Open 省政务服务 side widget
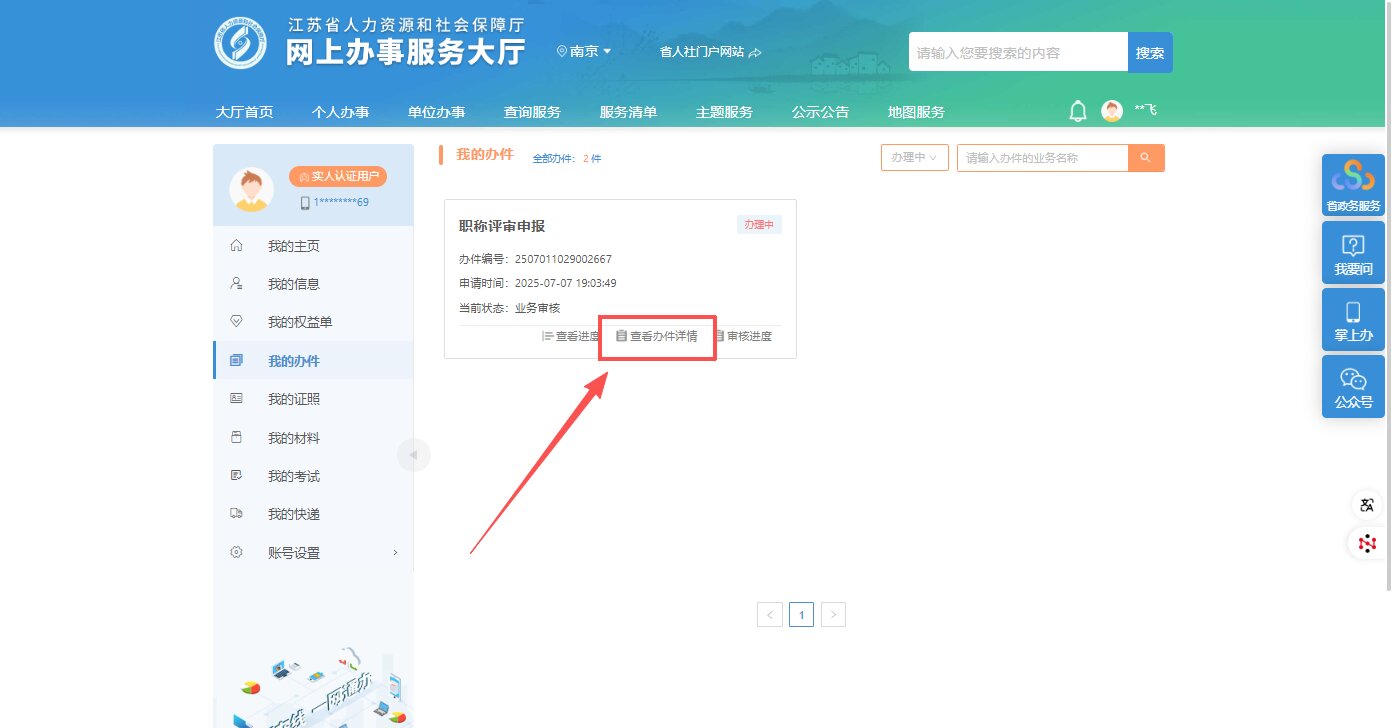Screen dimensions: 1392x728 (1353, 185)
